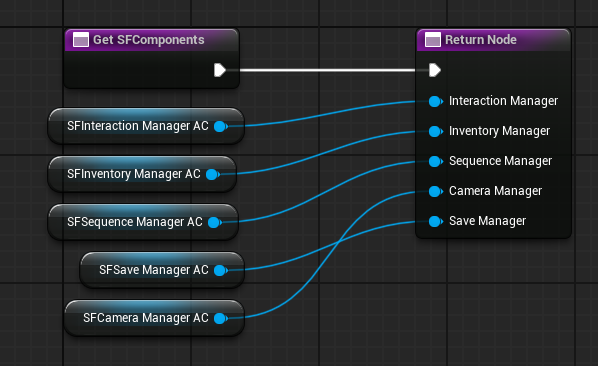Click the Return Node header icon

[x=433, y=40]
